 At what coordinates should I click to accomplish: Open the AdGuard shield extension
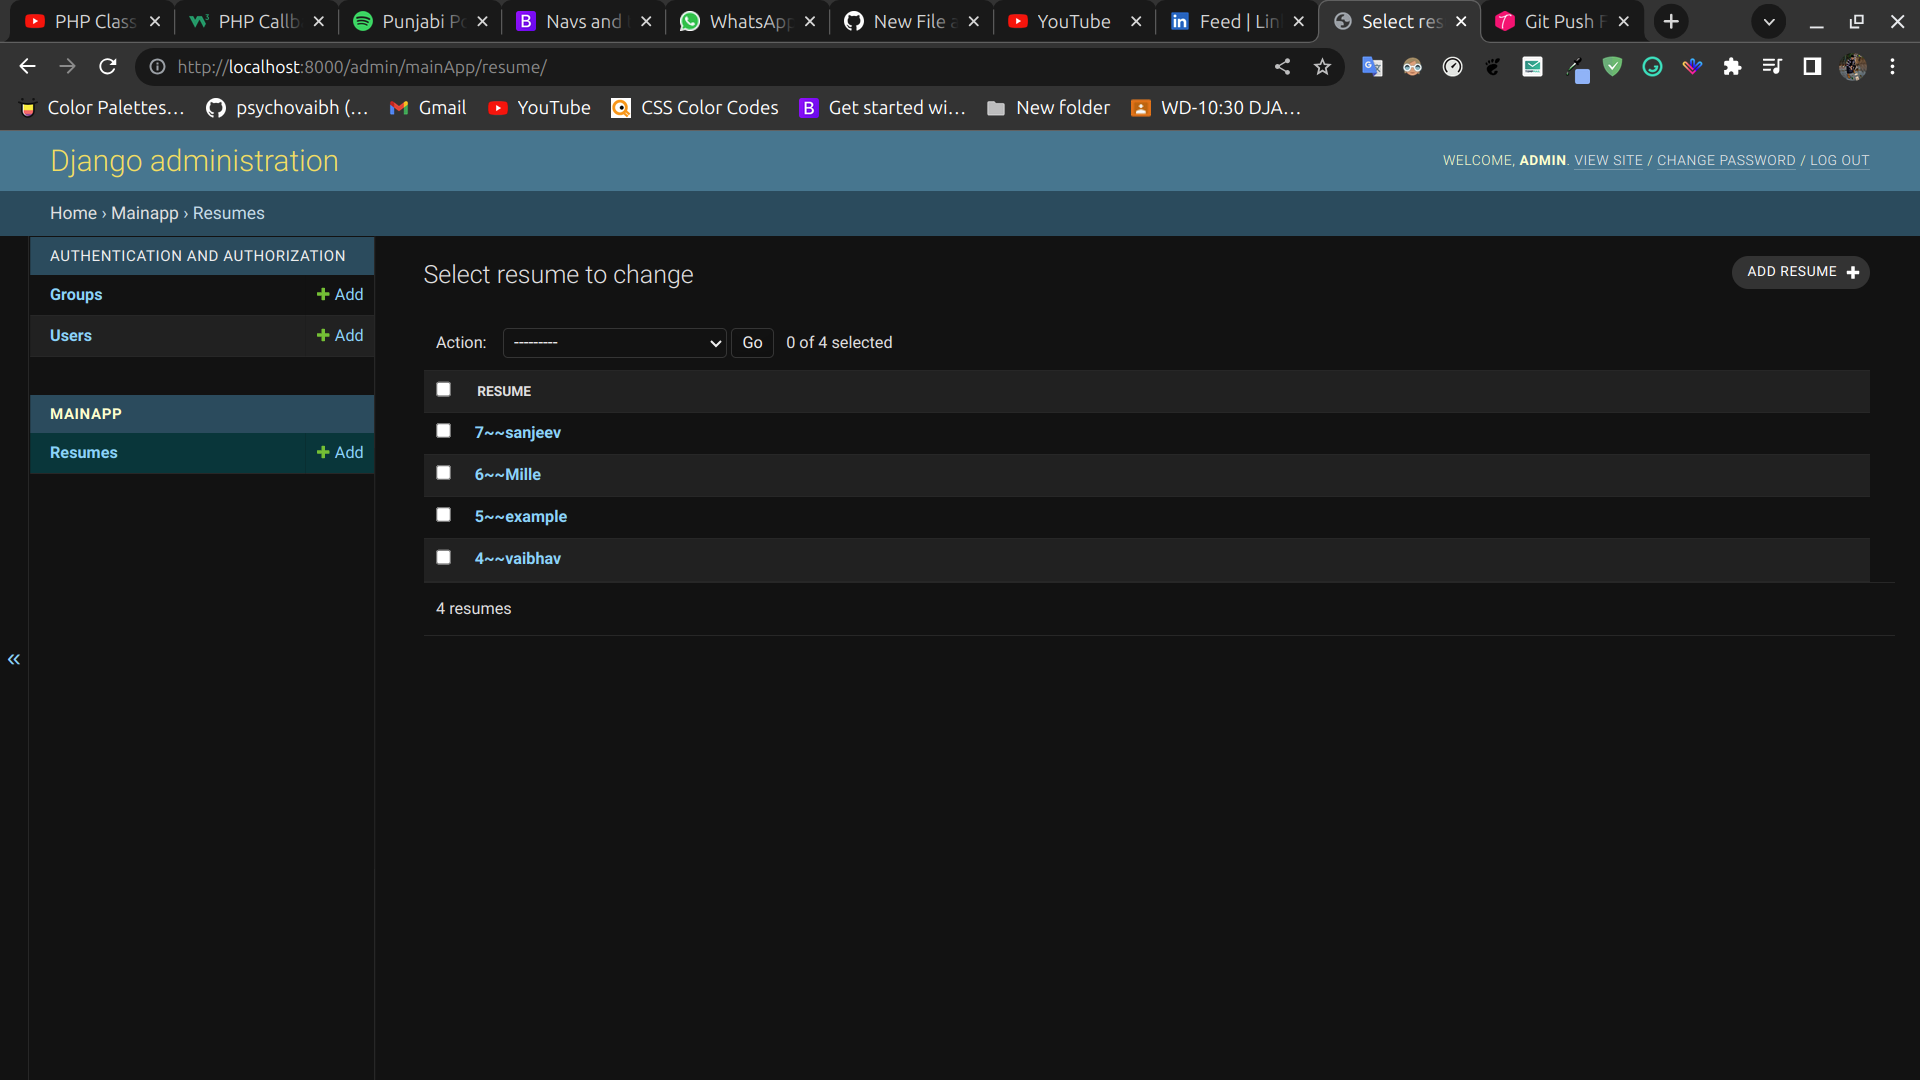pyautogui.click(x=1613, y=66)
